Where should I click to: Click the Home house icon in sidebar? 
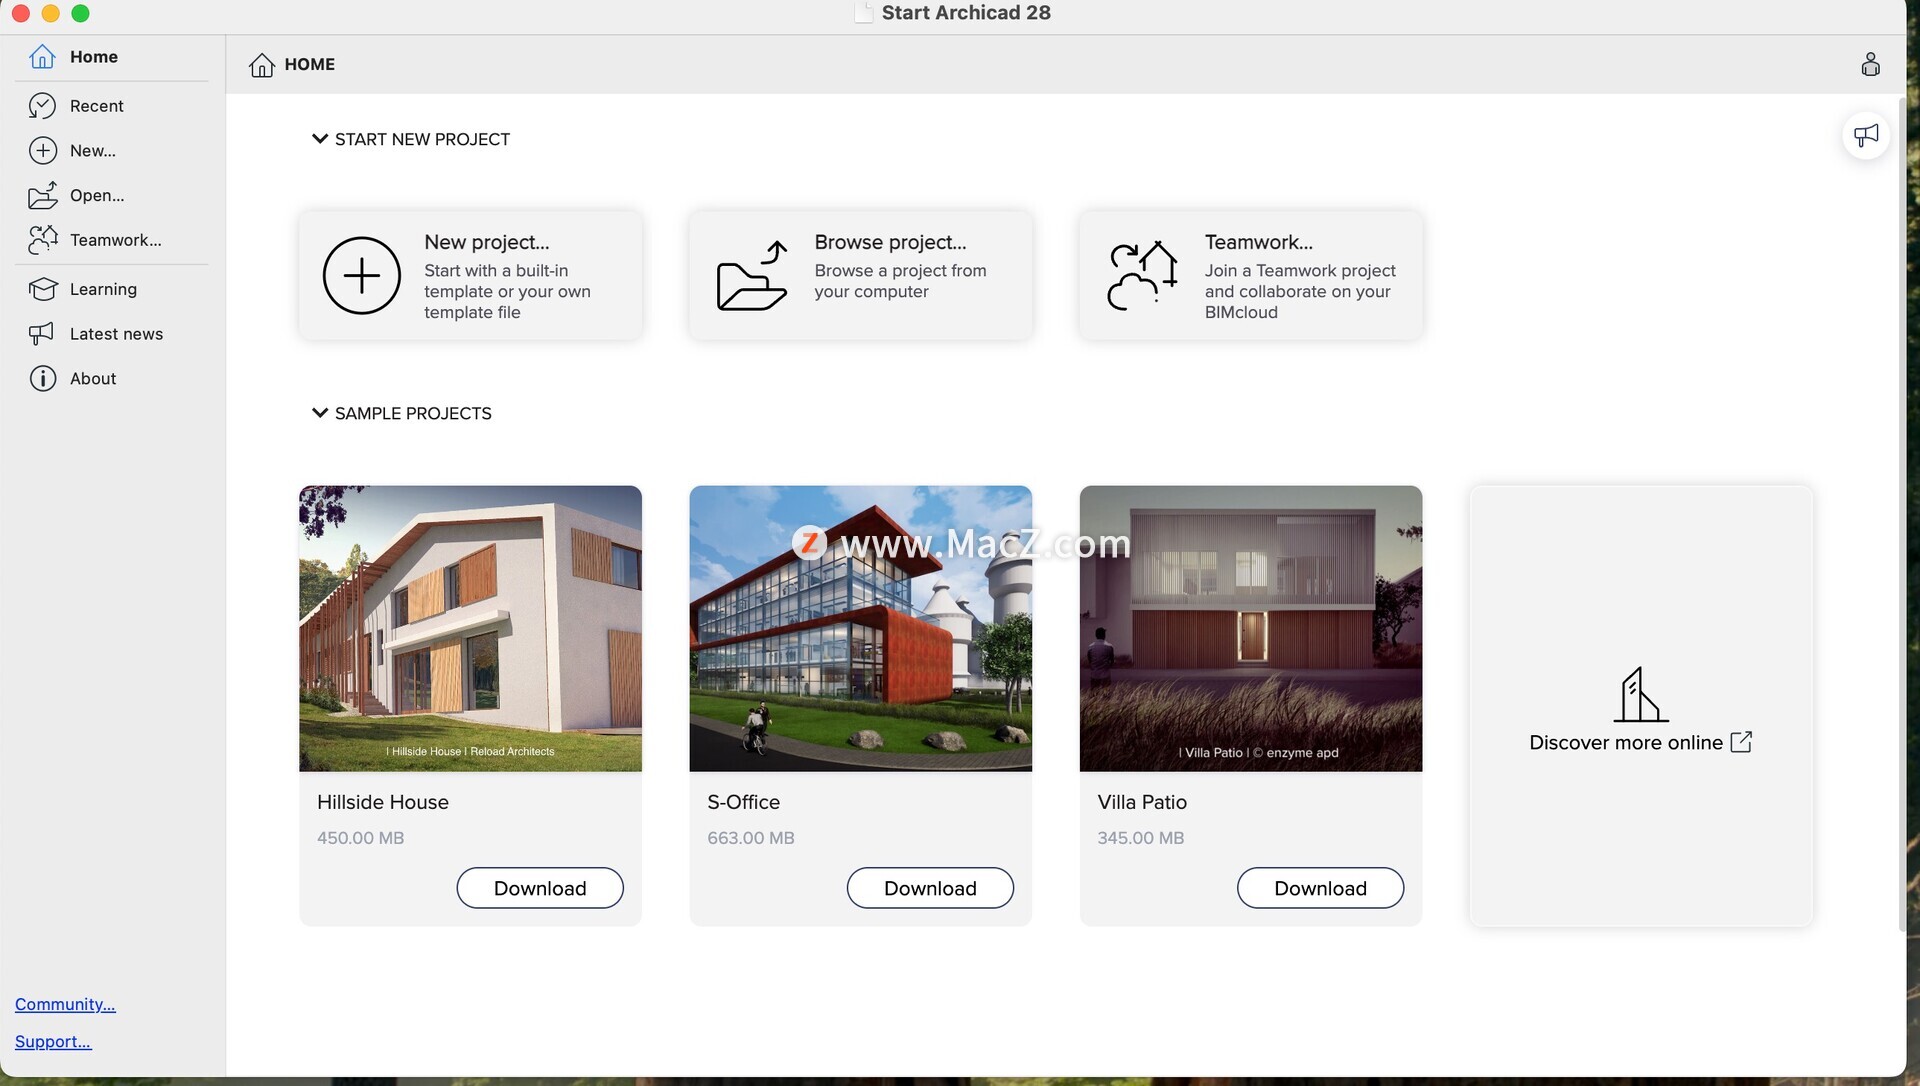click(x=42, y=57)
